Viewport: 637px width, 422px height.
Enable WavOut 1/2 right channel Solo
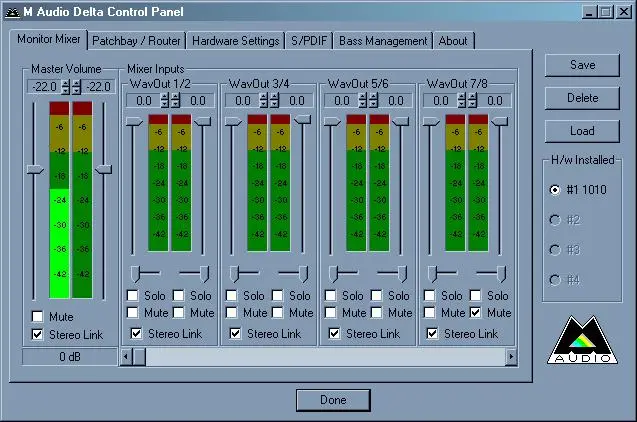[x=178, y=295]
